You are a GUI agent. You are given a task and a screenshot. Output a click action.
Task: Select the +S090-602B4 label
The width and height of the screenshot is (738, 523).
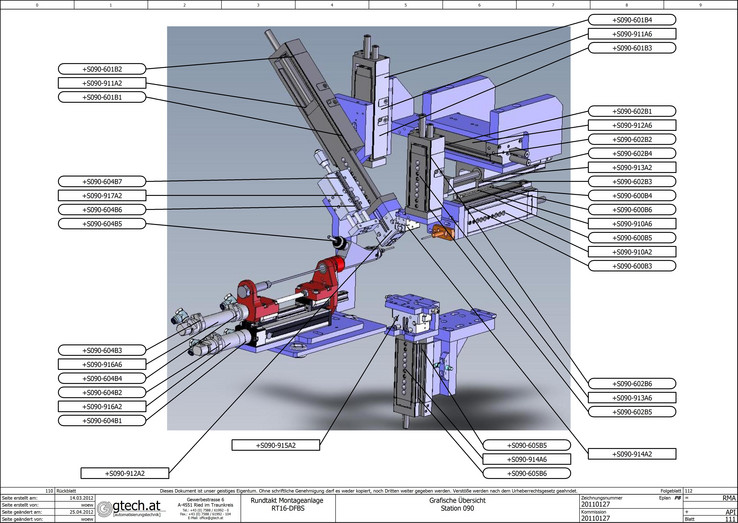coord(632,153)
